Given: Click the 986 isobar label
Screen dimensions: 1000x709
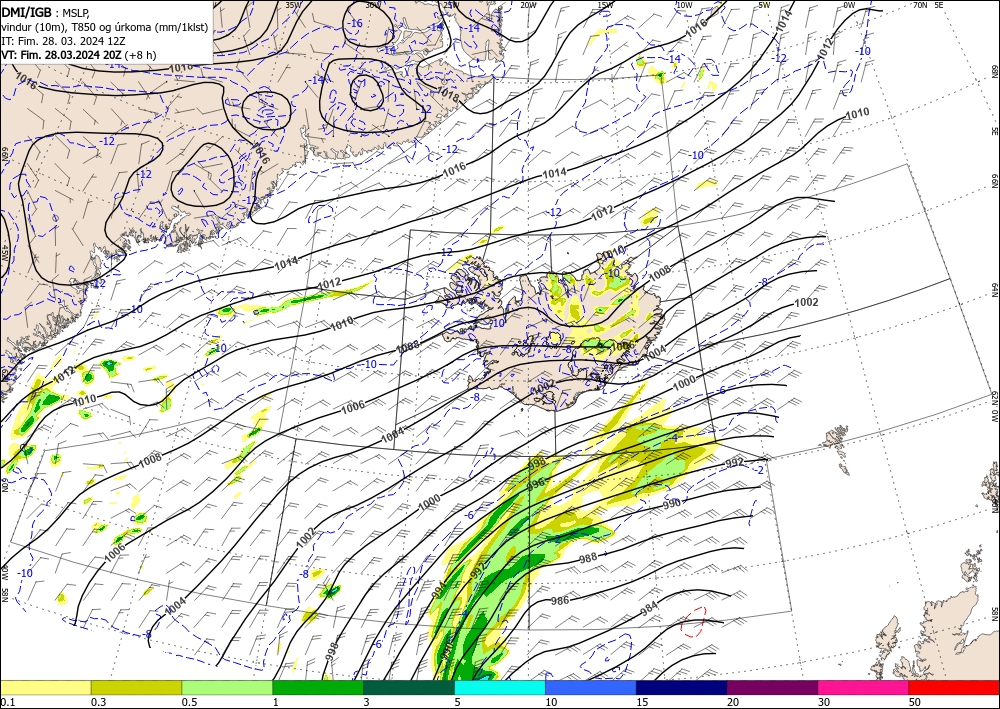Looking at the screenshot, I should [x=559, y=600].
